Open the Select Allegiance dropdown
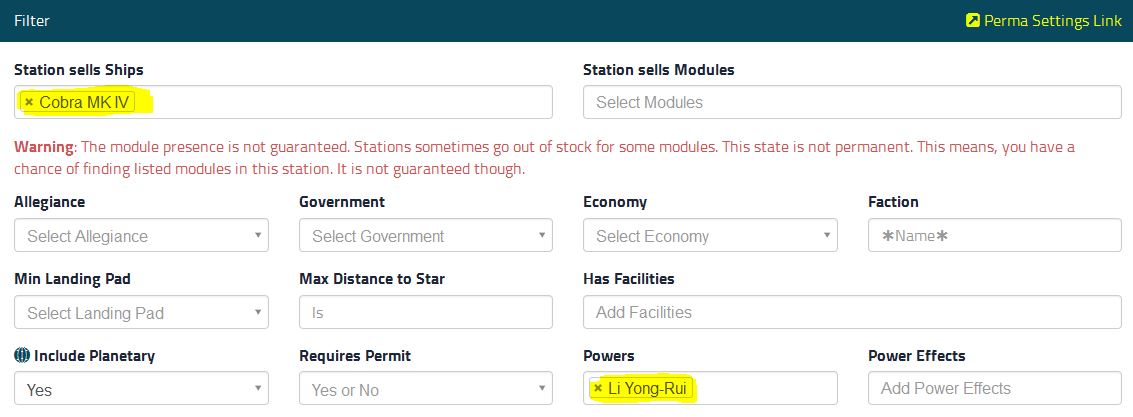Screen dimensions: 1133x417 click(x=142, y=236)
